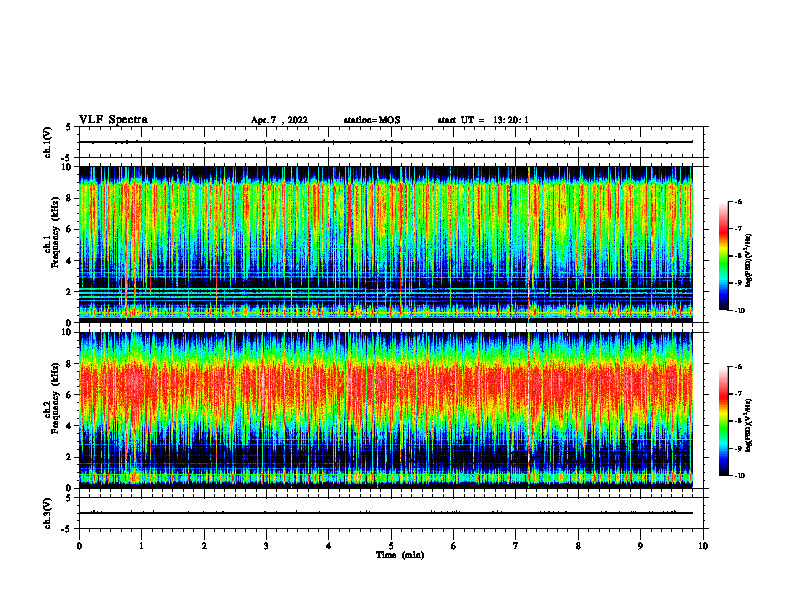The height and width of the screenshot is (612, 792).
Task: Click the 'Time (min)' x-axis label
Action: 400,555
